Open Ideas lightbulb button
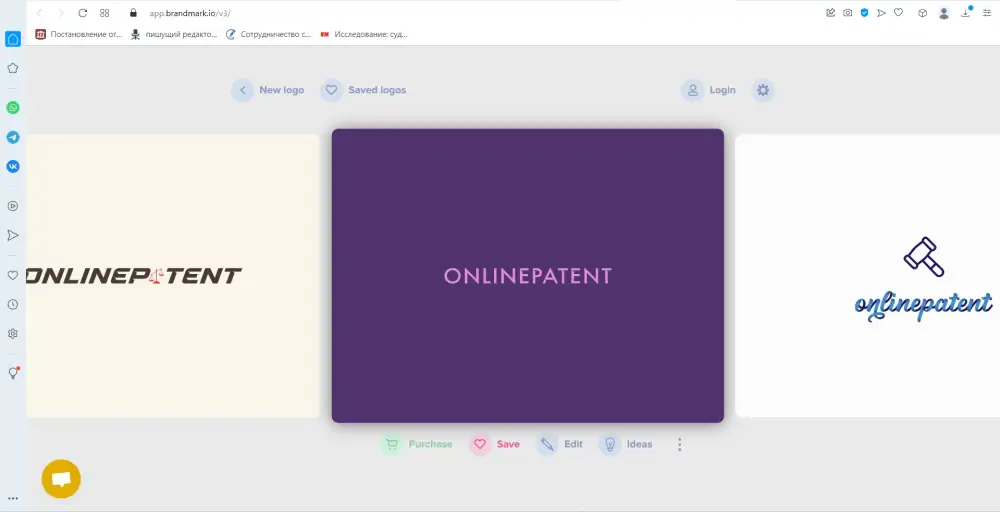Viewport: 1000px width, 512px height. [610, 444]
